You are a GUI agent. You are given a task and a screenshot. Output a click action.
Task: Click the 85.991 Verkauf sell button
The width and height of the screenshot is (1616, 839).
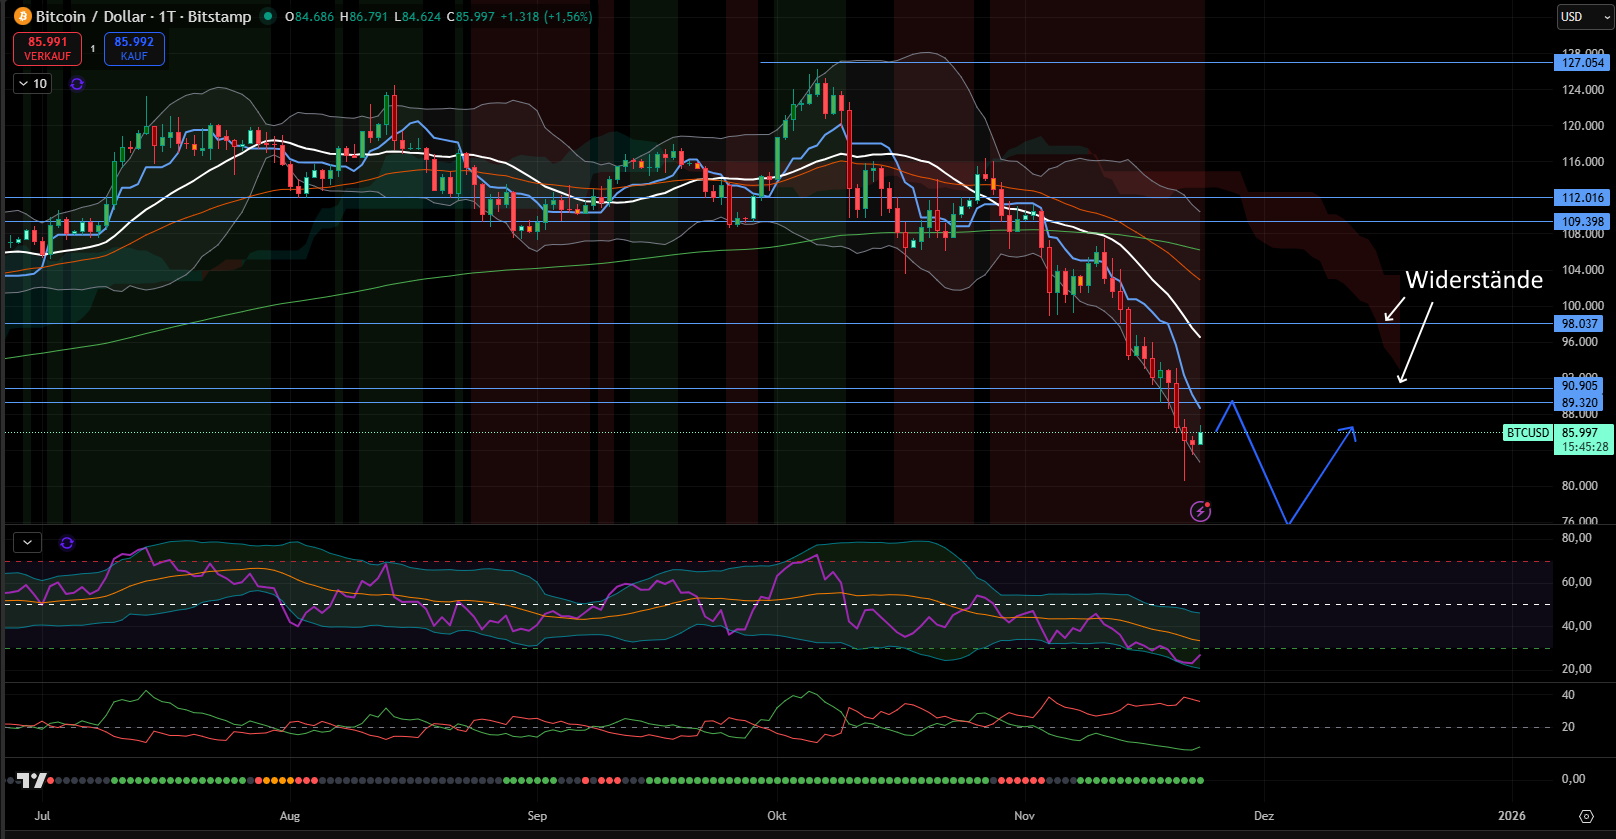(x=47, y=48)
